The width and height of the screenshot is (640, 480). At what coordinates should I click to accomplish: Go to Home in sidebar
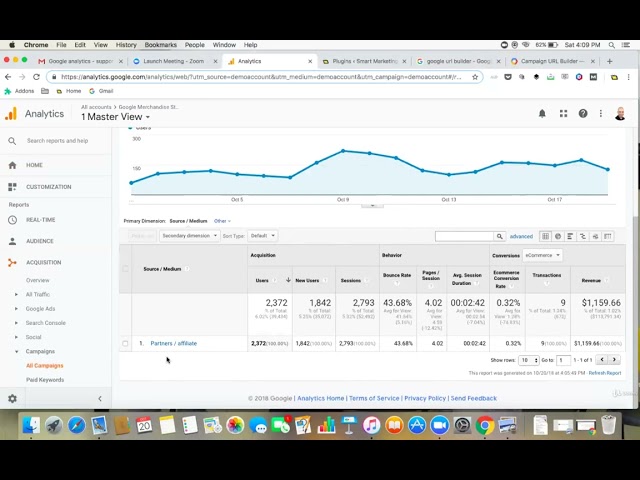(x=34, y=165)
